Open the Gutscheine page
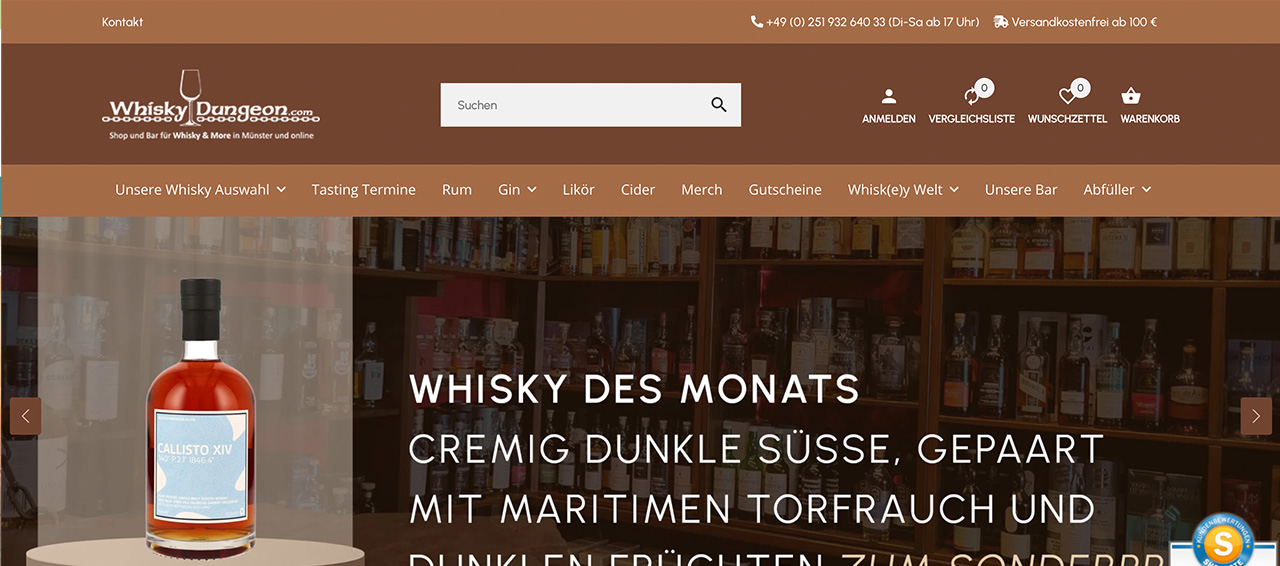The image size is (1280, 566). (x=785, y=190)
